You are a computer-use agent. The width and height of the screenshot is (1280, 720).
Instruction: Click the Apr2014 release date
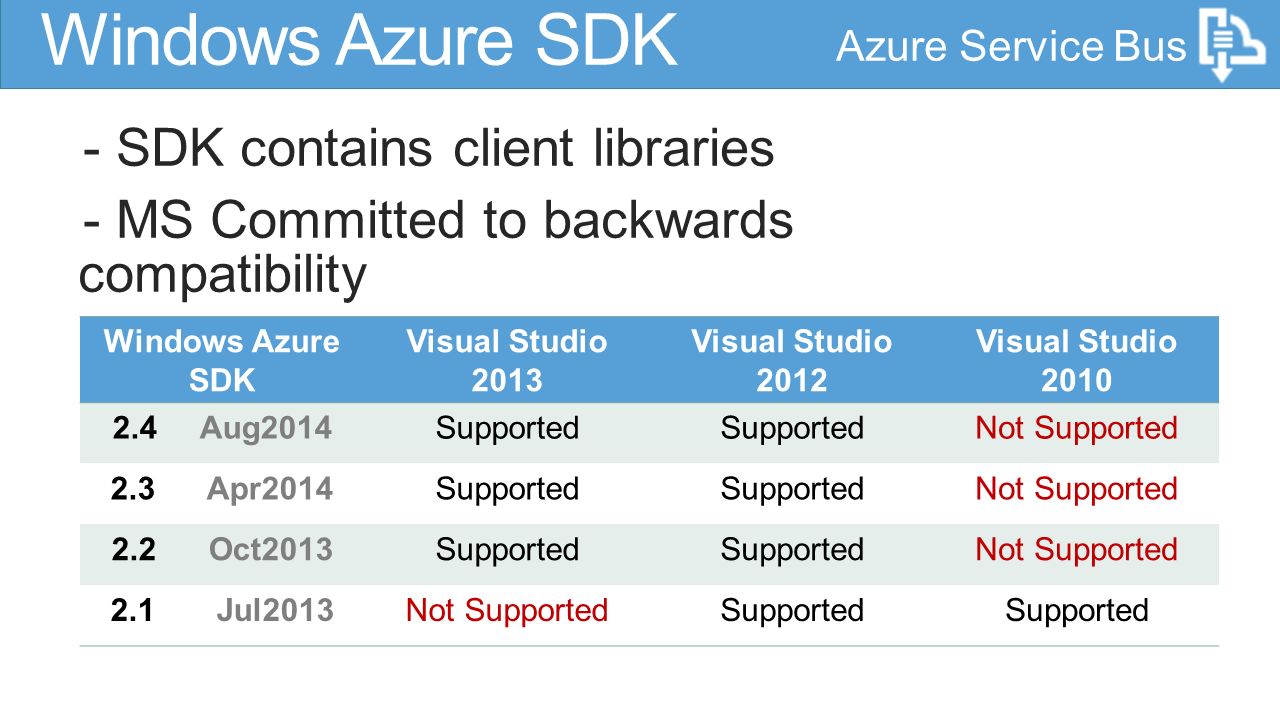click(x=270, y=489)
